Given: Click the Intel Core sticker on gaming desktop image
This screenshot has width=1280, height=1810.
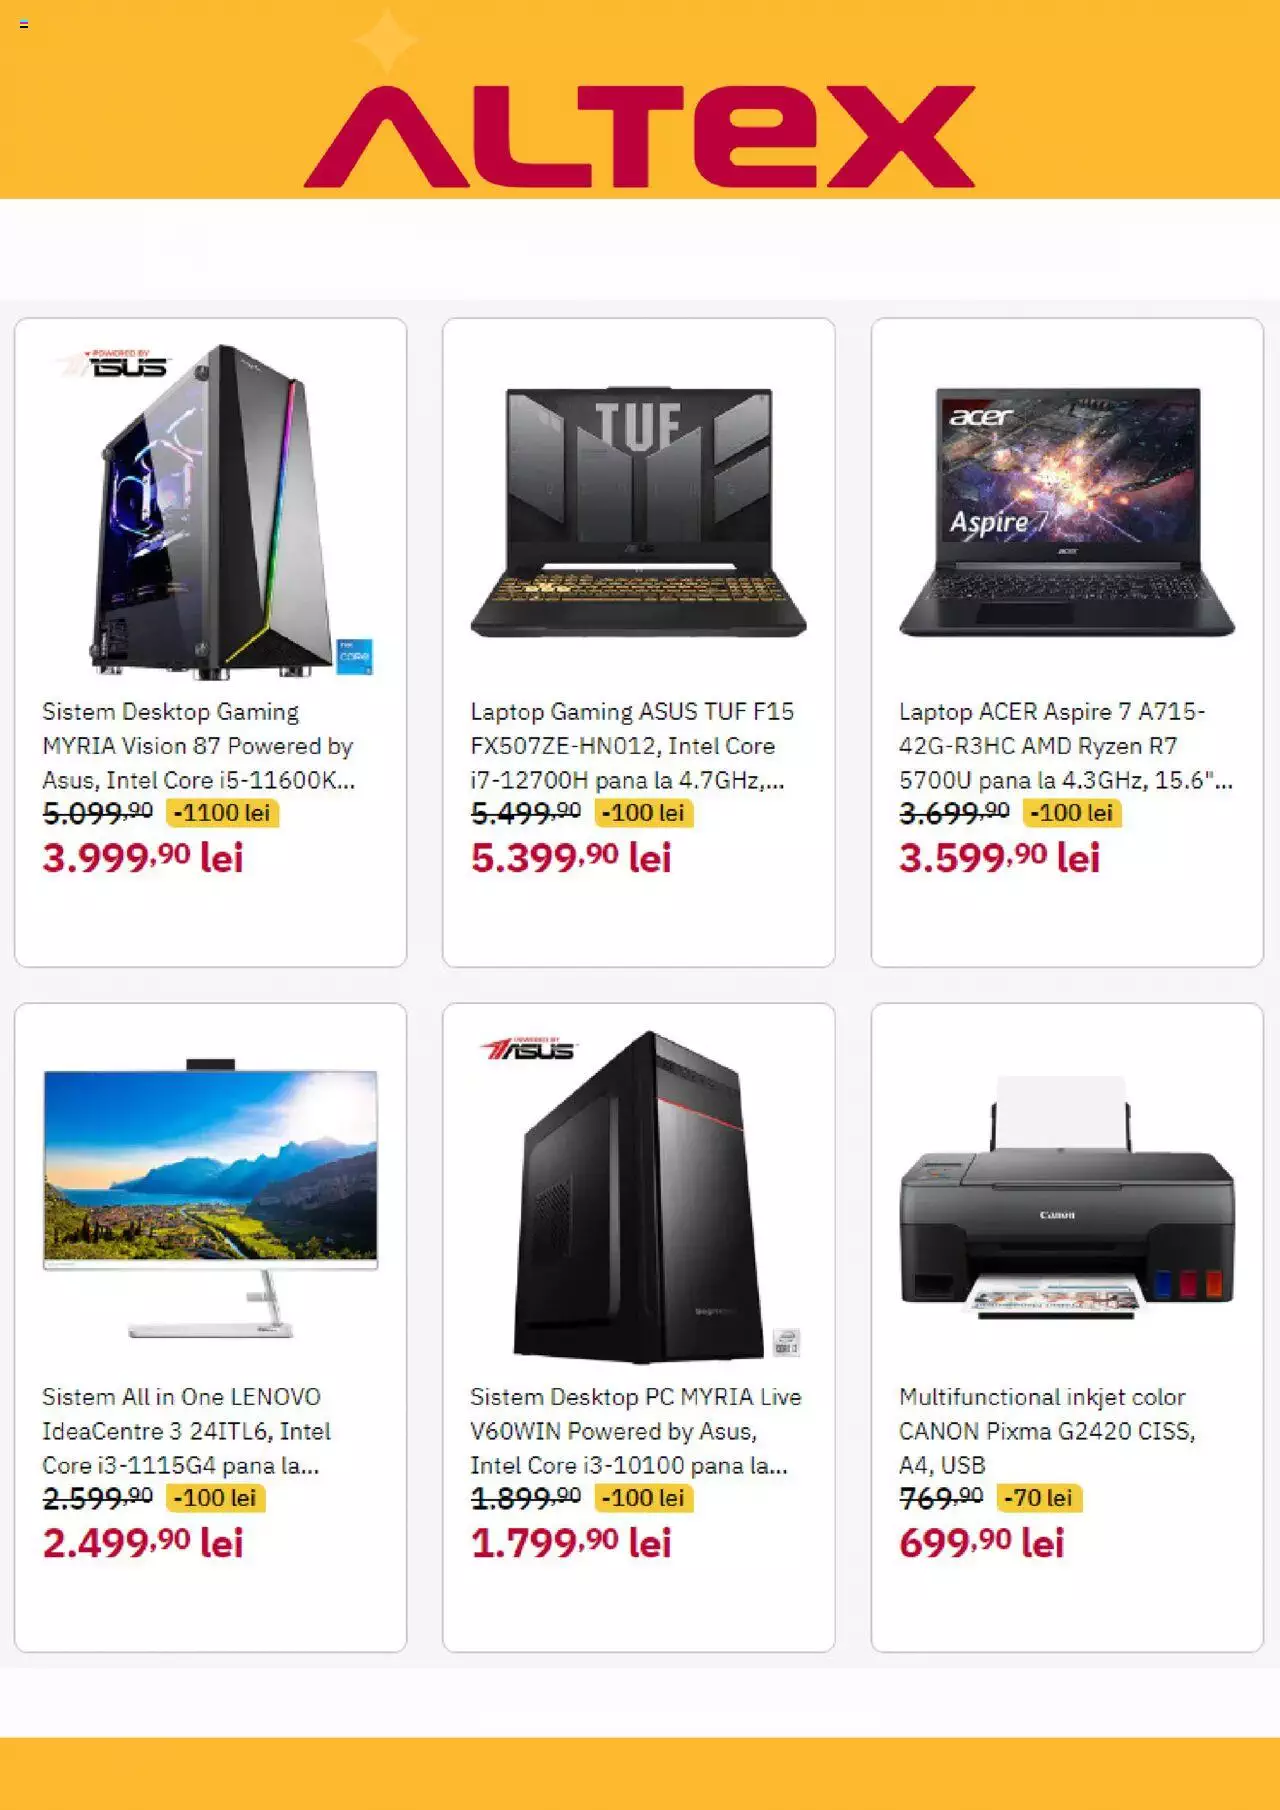Looking at the screenshot, I should click(x=354, y=656).
